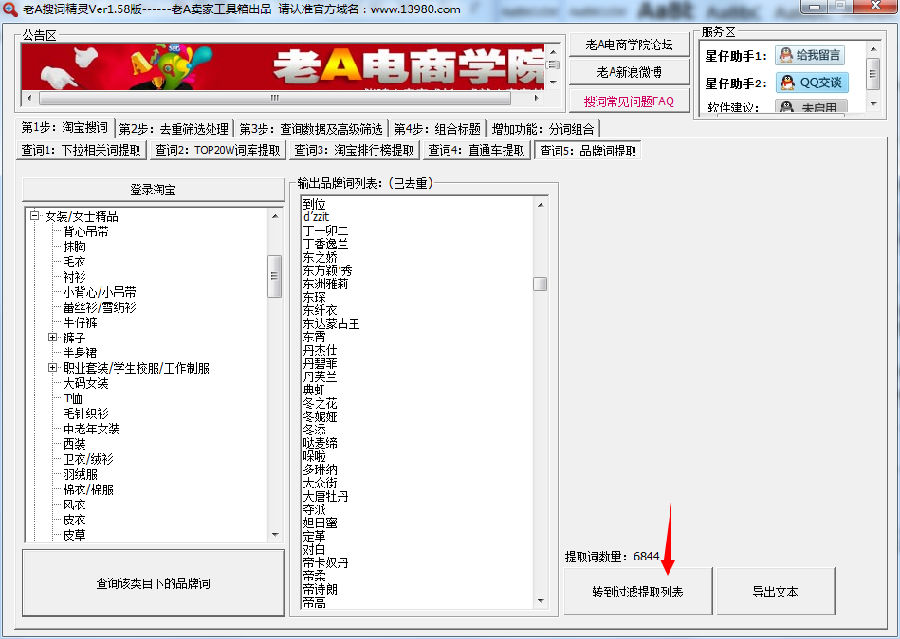Select brand word 东方颖秀
This screenshot has width=900, height=639.
[327, 270]
